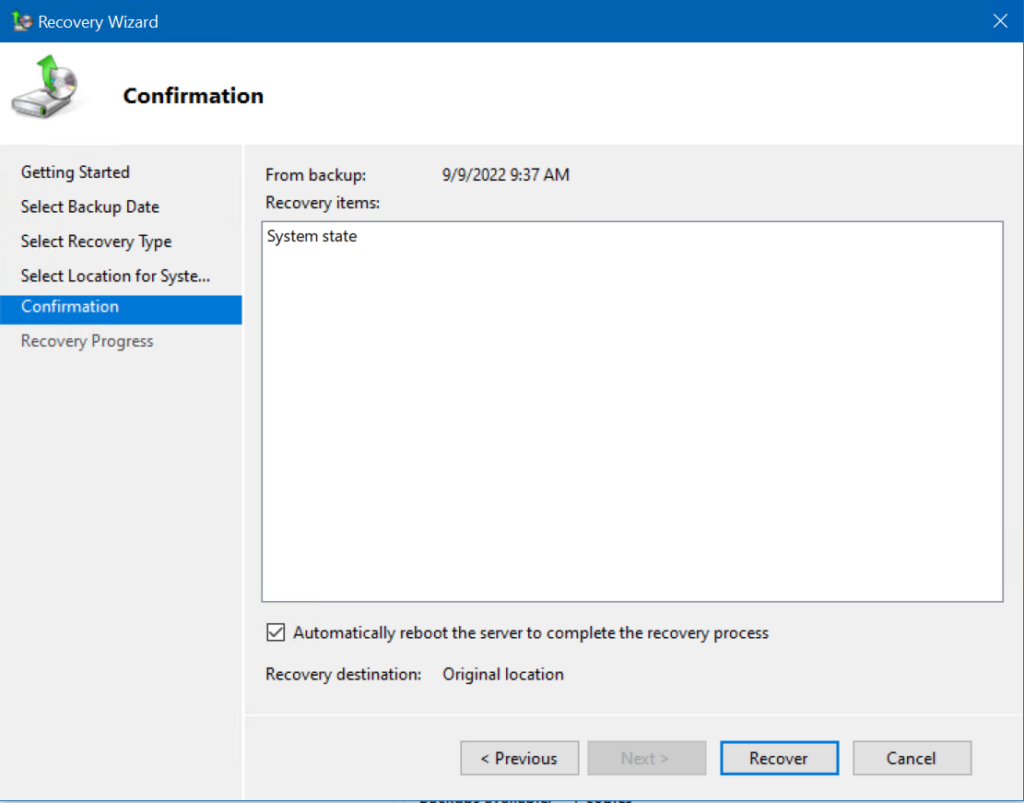This screenshot has height=803, width=1024.
Task: Click the Recovery items label
Action: point(323,203)
